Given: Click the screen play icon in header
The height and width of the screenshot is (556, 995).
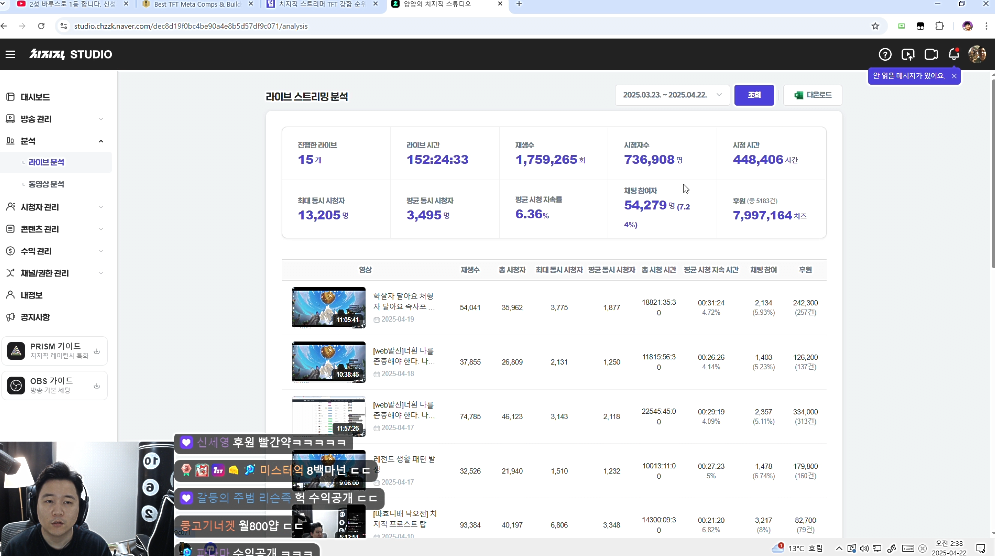Looking at the screenshot, I should pyautogui.click(x=908, y=54).
